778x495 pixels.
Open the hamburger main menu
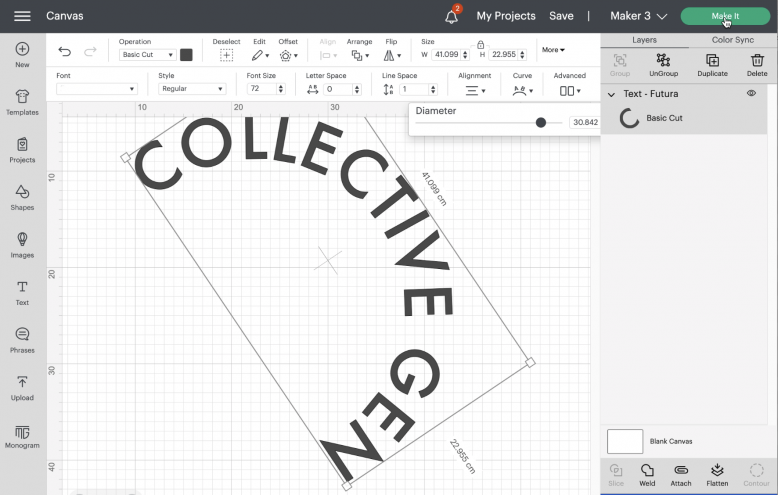pos(22,16)
